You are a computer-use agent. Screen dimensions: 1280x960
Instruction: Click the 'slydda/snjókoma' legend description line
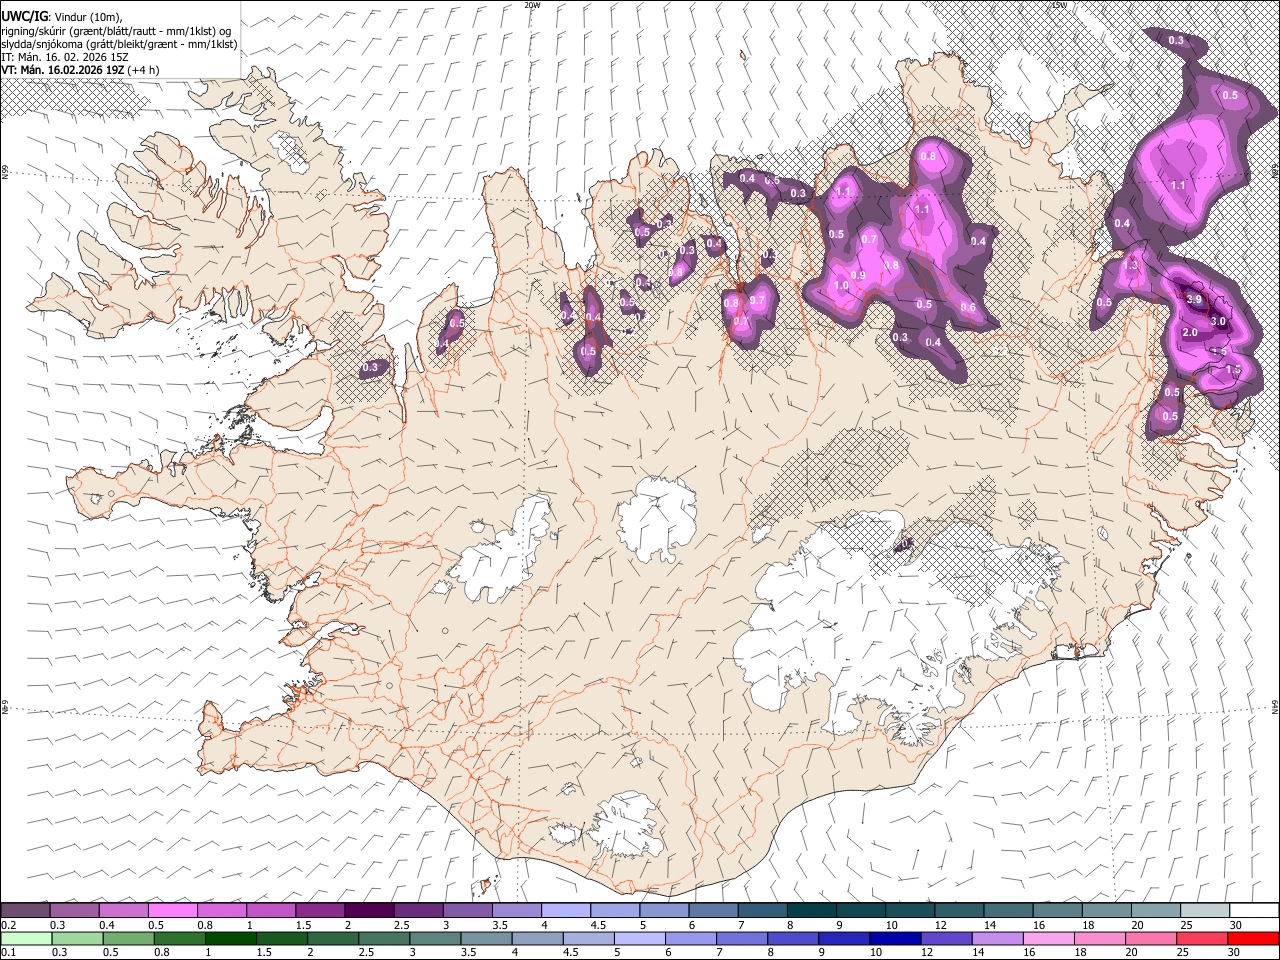point(119,44)
